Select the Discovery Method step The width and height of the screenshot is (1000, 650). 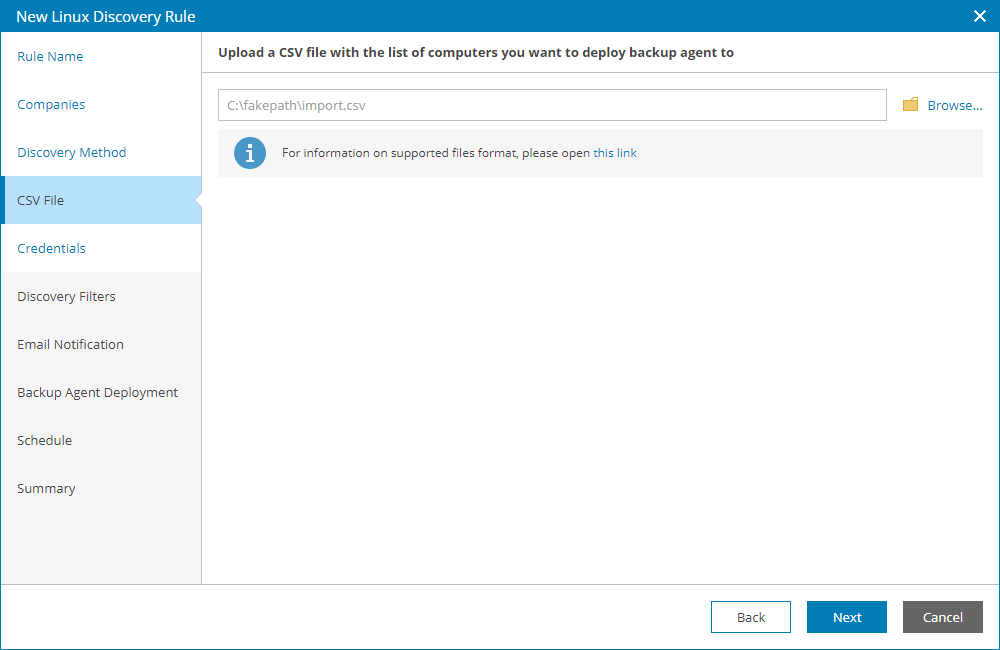tap(71, 152)
